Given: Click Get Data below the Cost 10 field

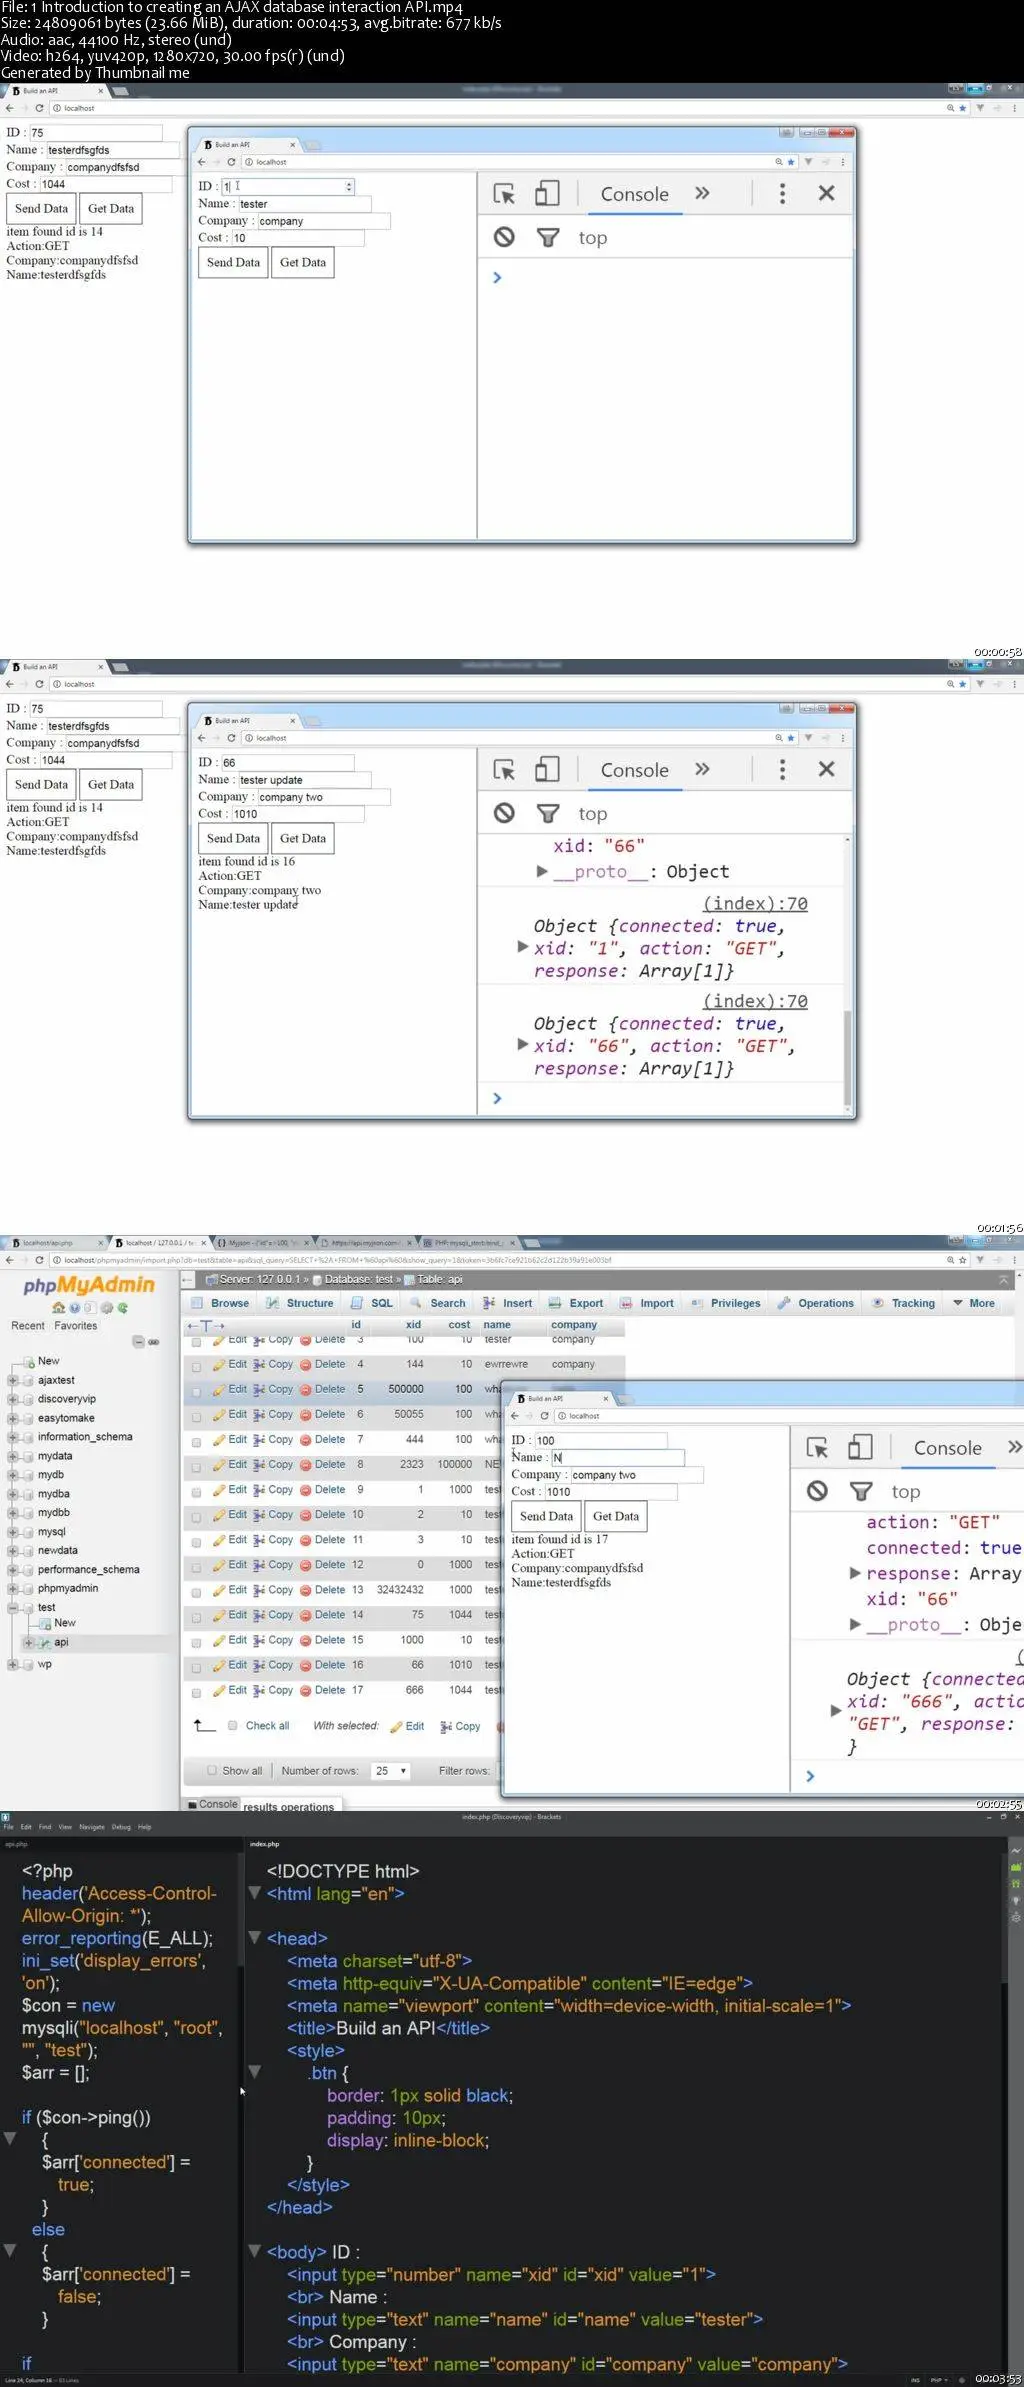Looking at the screenshot, I should tap(303, 262).
